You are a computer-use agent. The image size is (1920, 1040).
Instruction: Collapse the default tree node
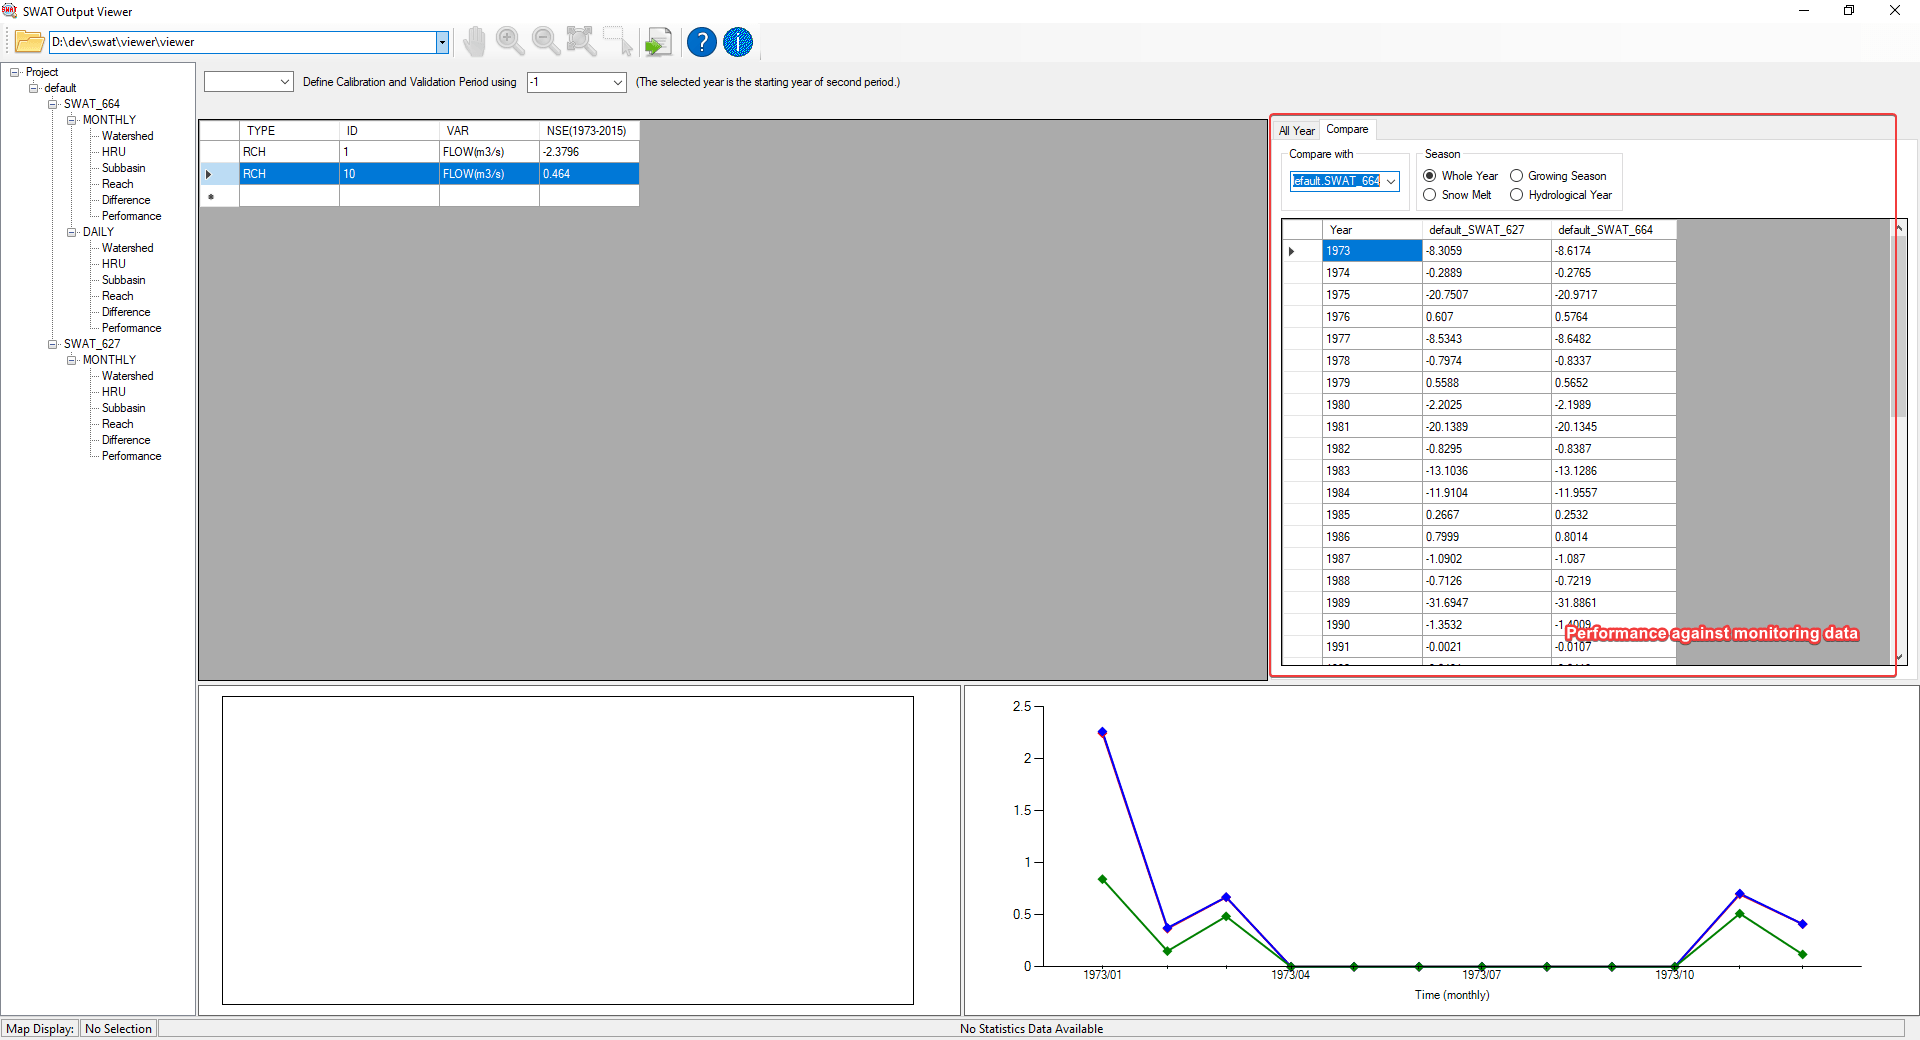34,88
